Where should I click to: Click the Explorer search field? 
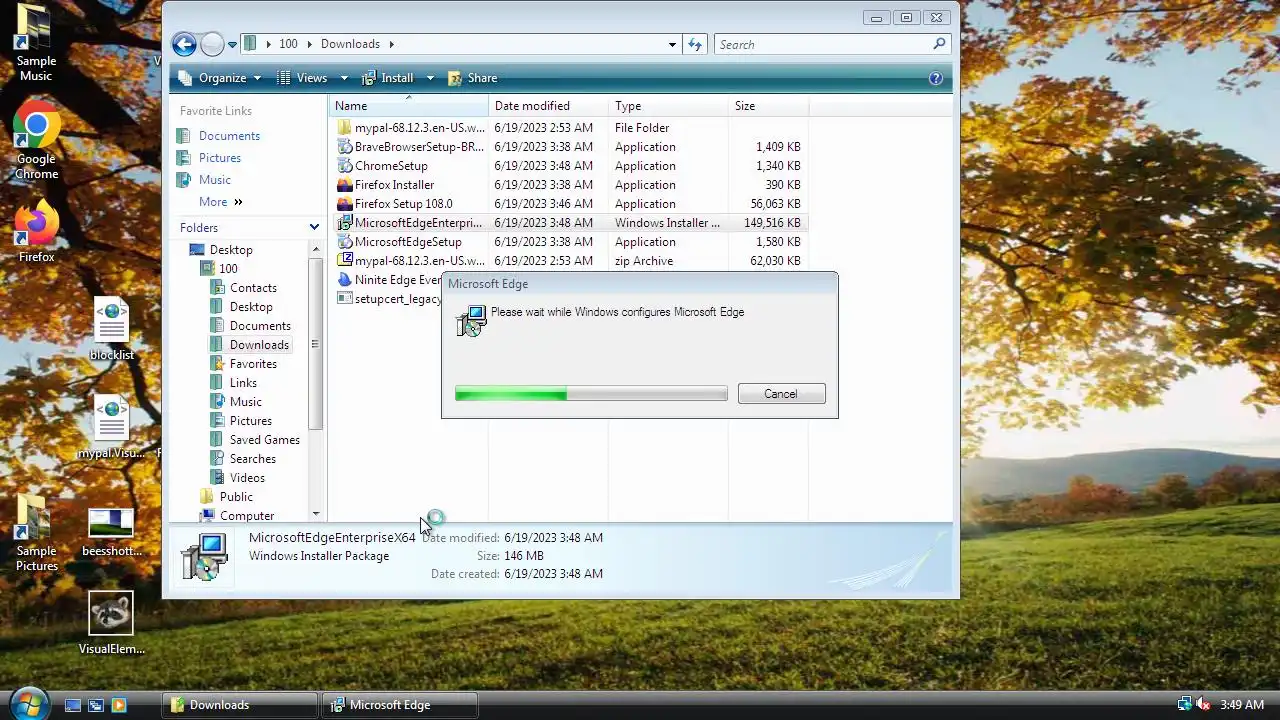tap(824, 44)
